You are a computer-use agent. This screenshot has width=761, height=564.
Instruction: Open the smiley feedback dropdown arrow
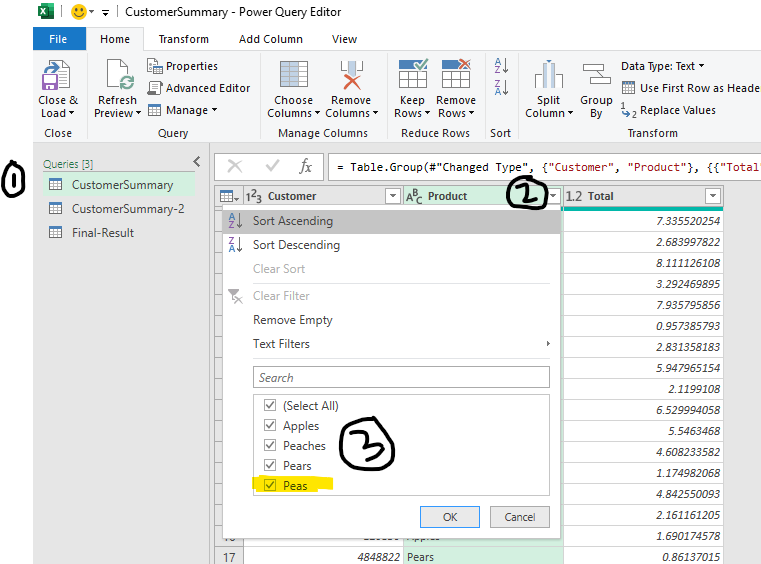[x=91, y=12]
